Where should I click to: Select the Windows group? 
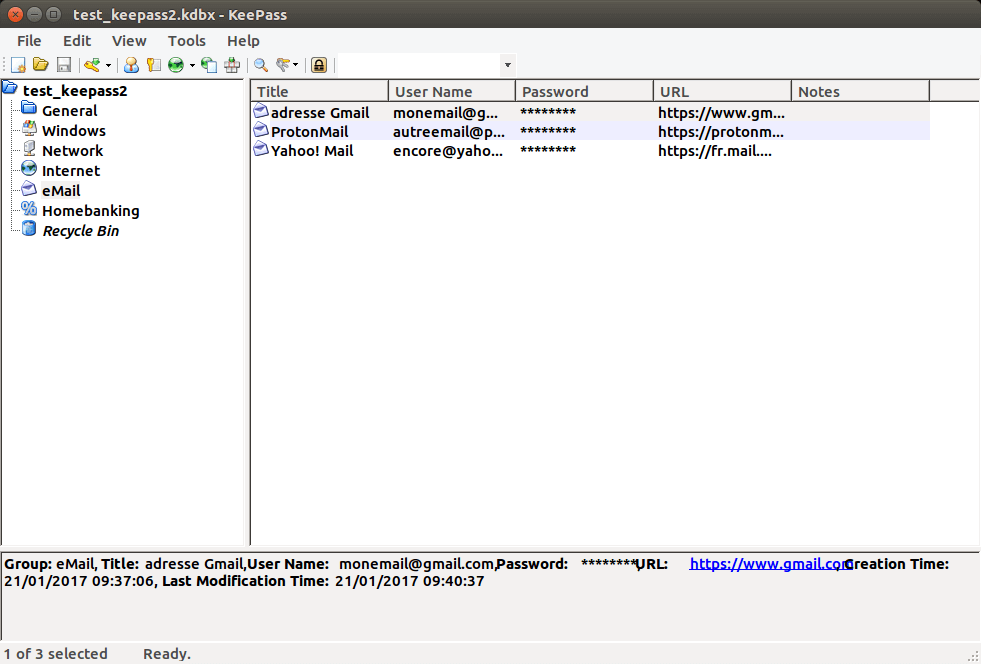coord(74,131)
